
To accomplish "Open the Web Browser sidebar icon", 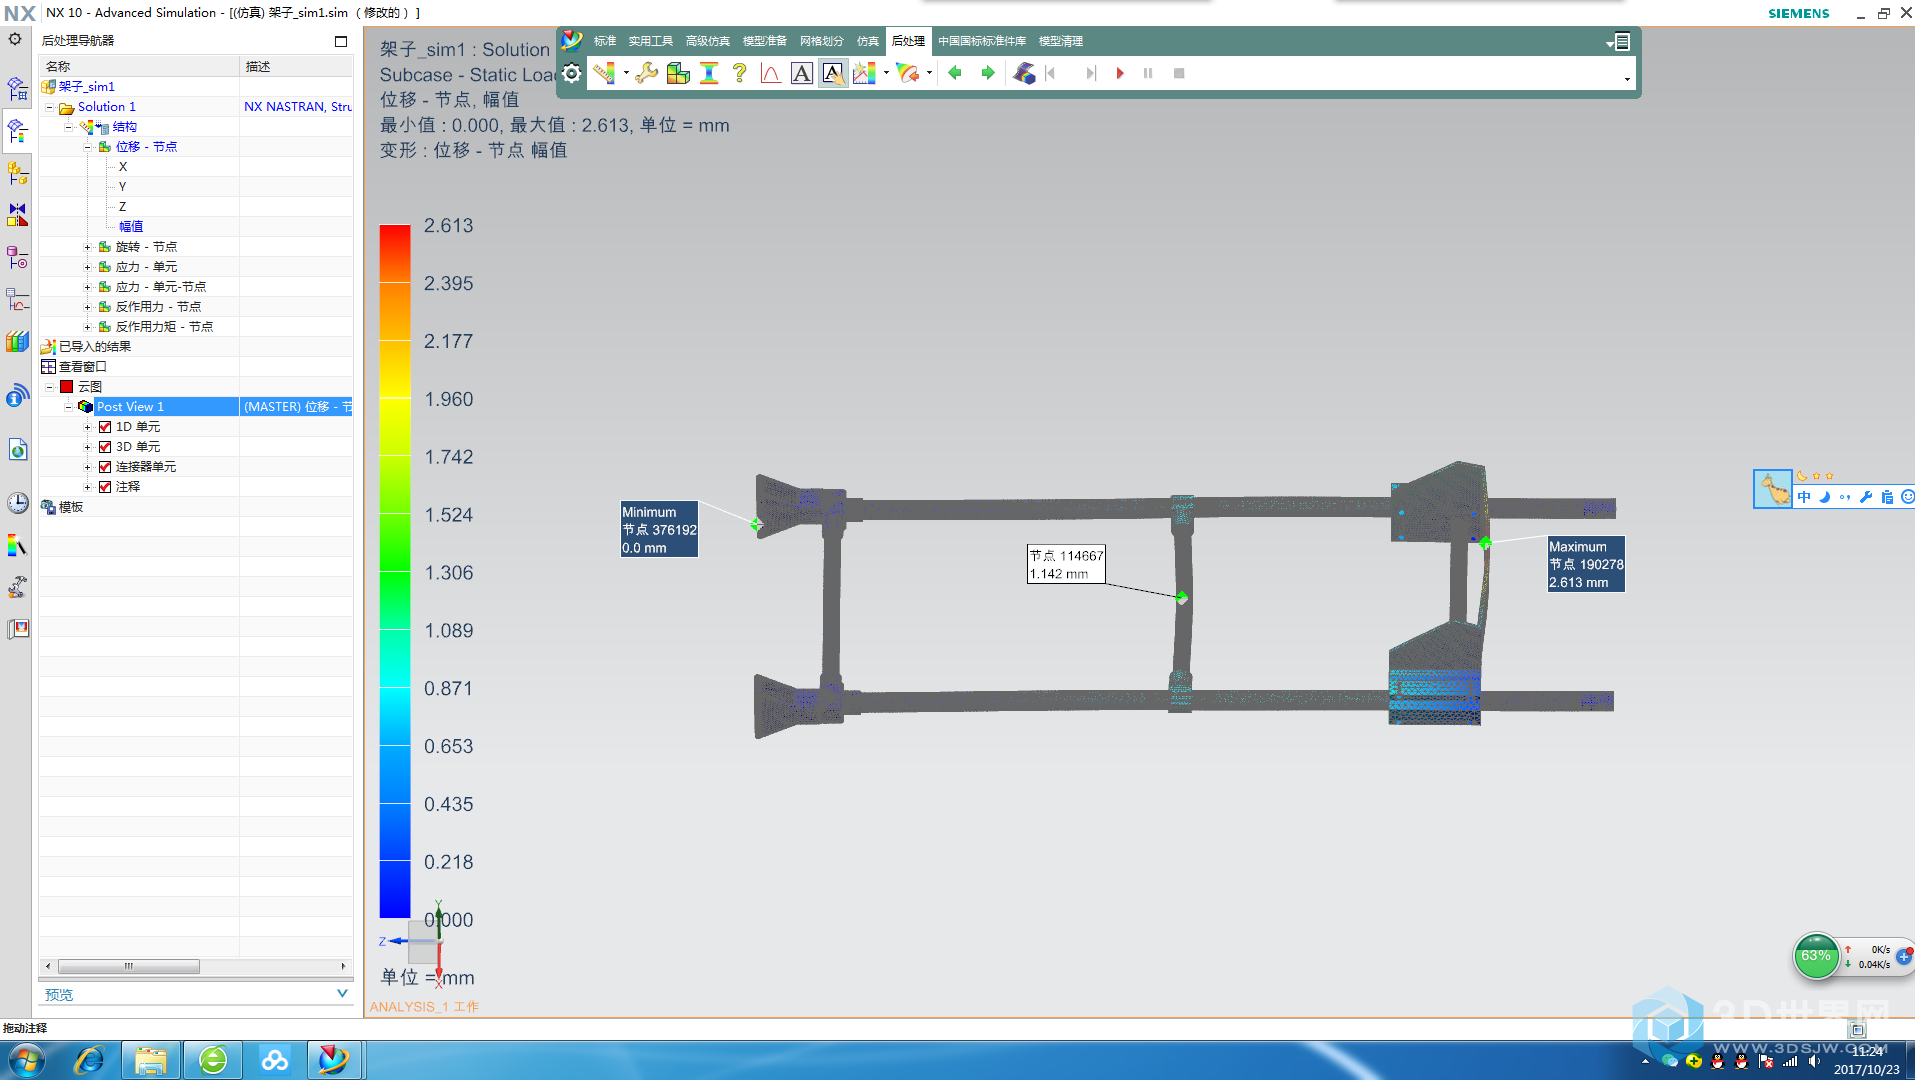I will point(17,449).
